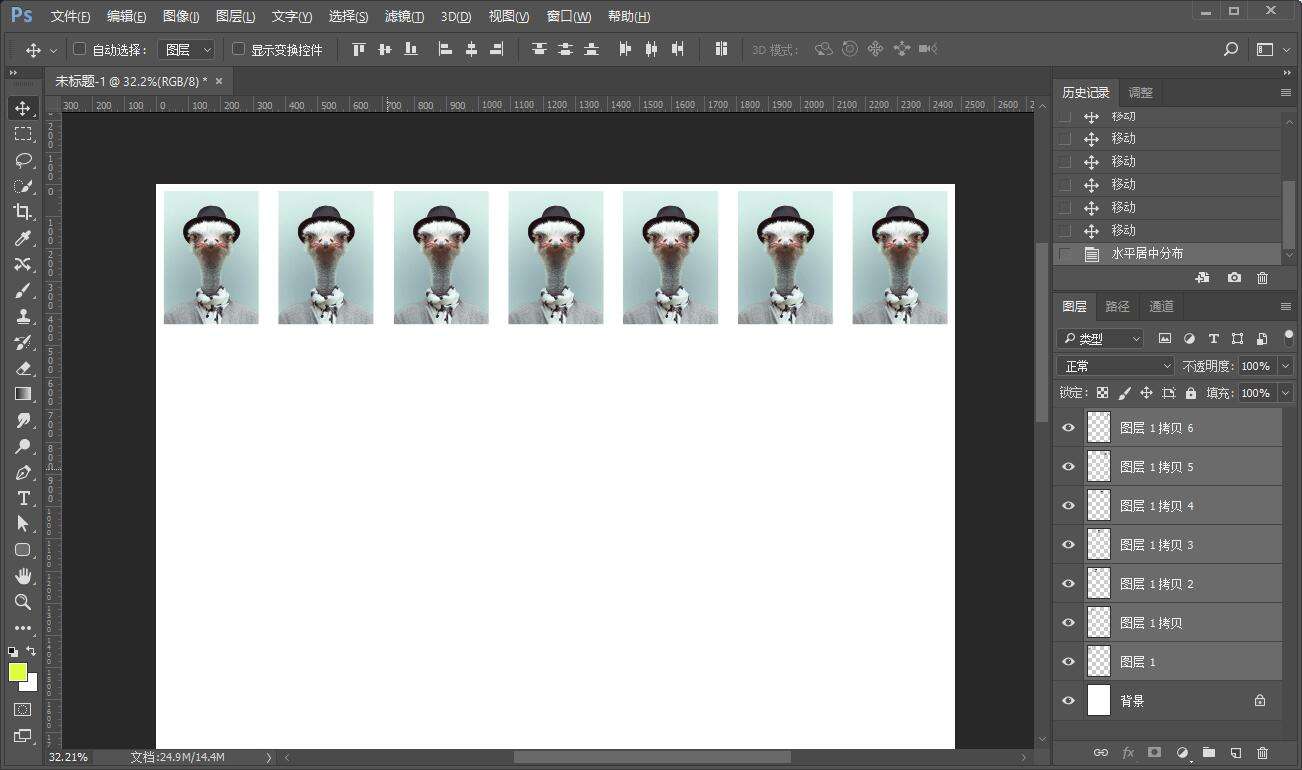Select the Lasso tool

[23, 160]
